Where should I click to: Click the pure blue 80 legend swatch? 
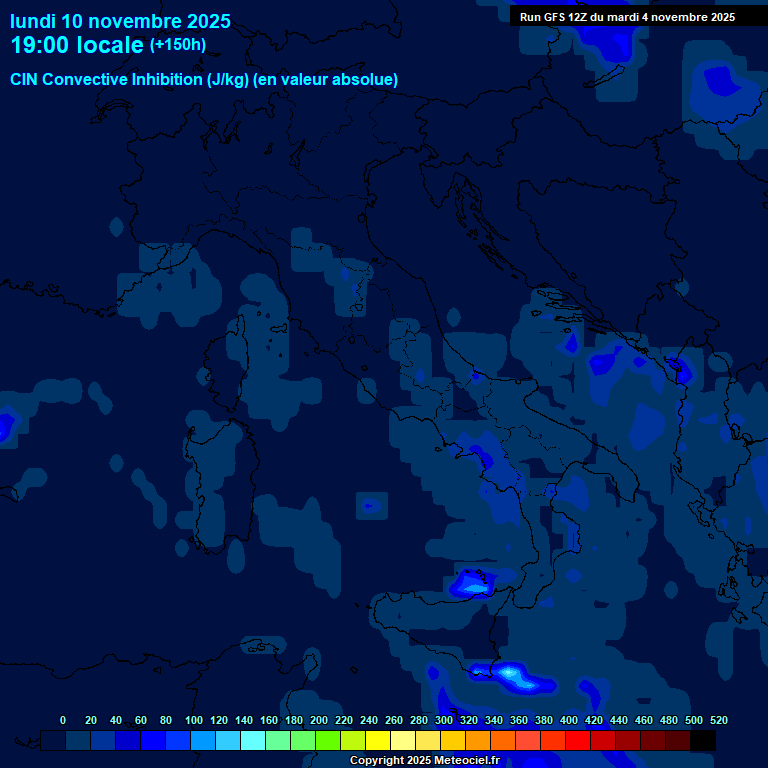[153, 741]
